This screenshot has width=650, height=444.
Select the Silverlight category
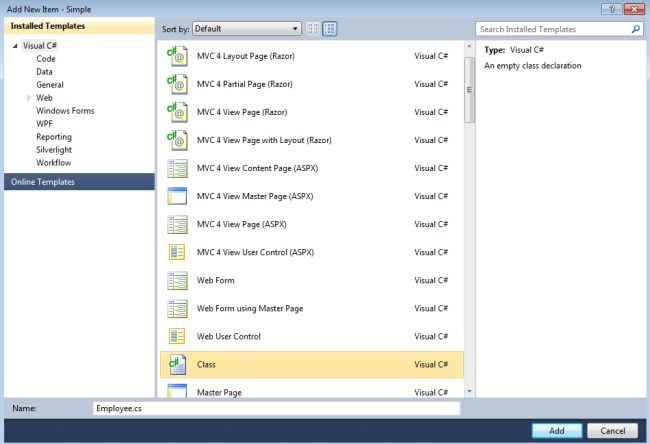tap(54, 150)
